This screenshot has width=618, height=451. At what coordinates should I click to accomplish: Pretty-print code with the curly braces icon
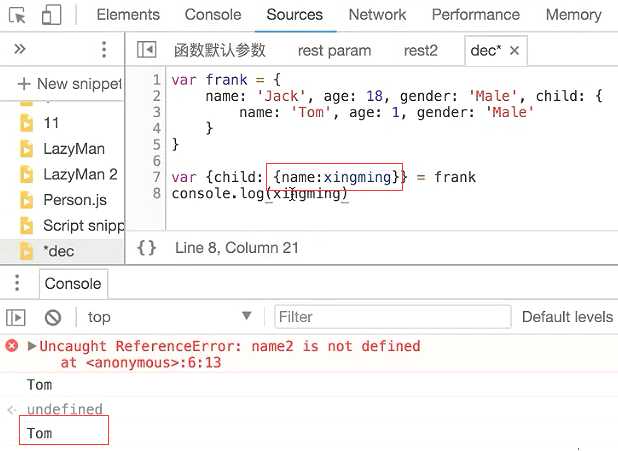coord(146,248)
